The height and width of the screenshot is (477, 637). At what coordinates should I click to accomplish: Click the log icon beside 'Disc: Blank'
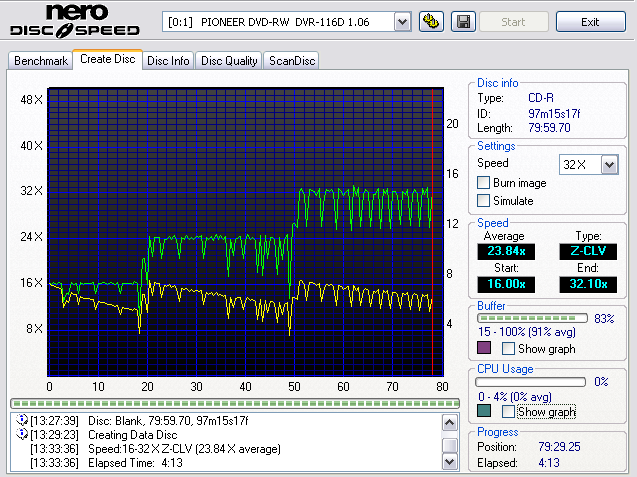pos(20,421)
